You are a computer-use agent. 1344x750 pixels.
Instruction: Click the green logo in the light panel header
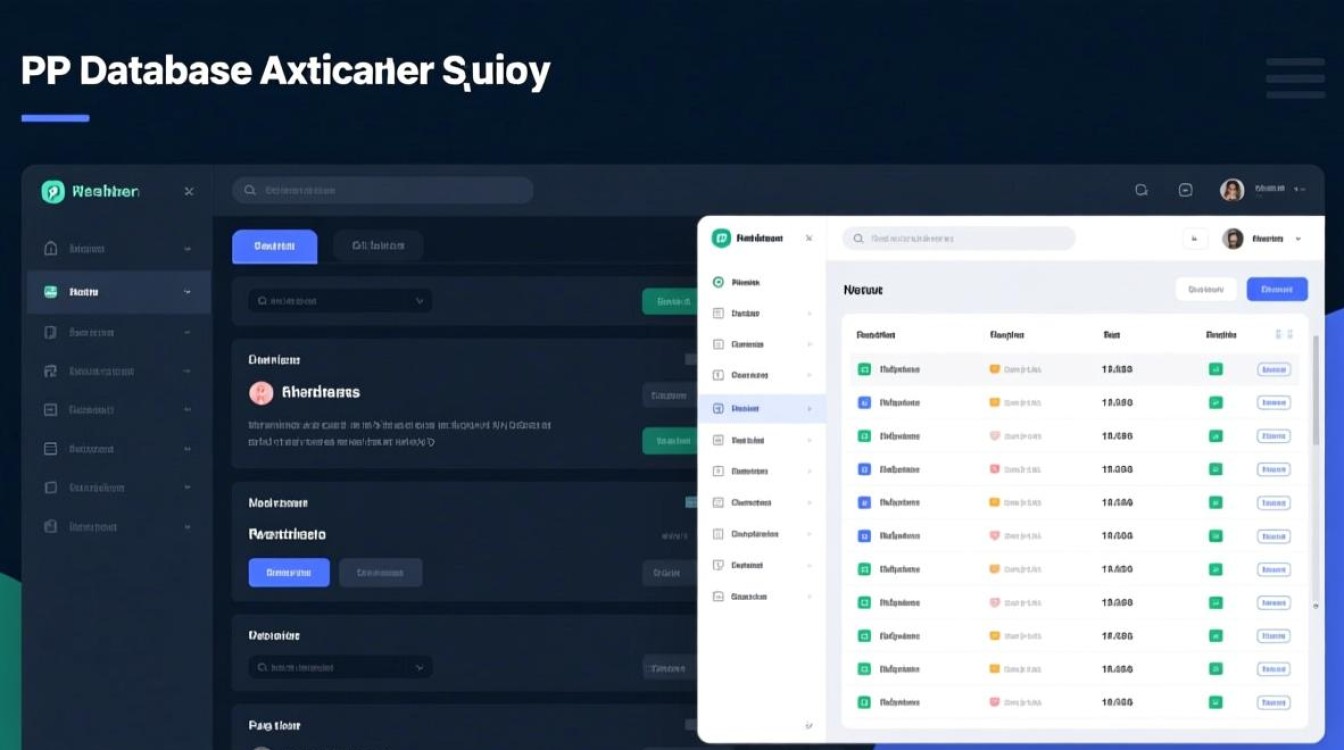point(721,238)
